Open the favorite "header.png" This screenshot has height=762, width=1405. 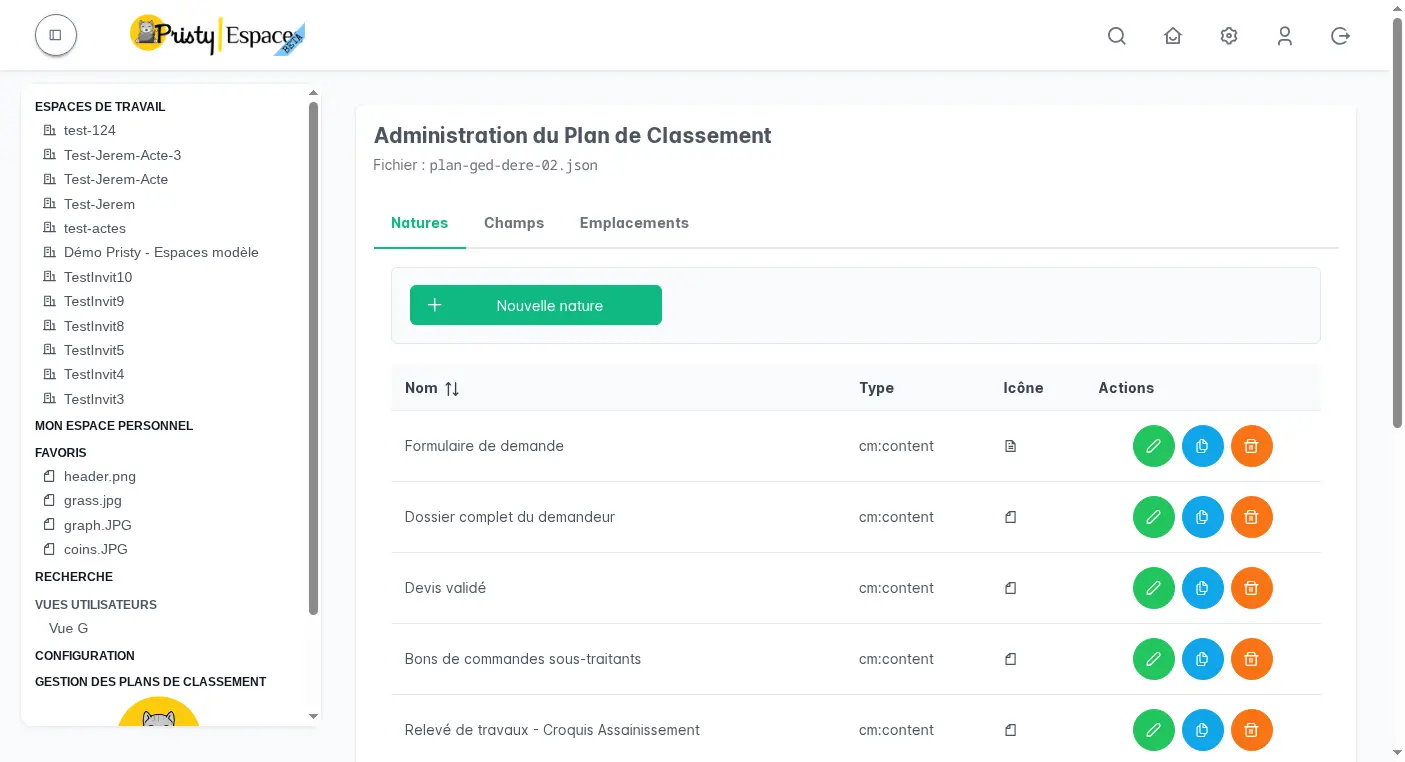[x=98, y=476]
